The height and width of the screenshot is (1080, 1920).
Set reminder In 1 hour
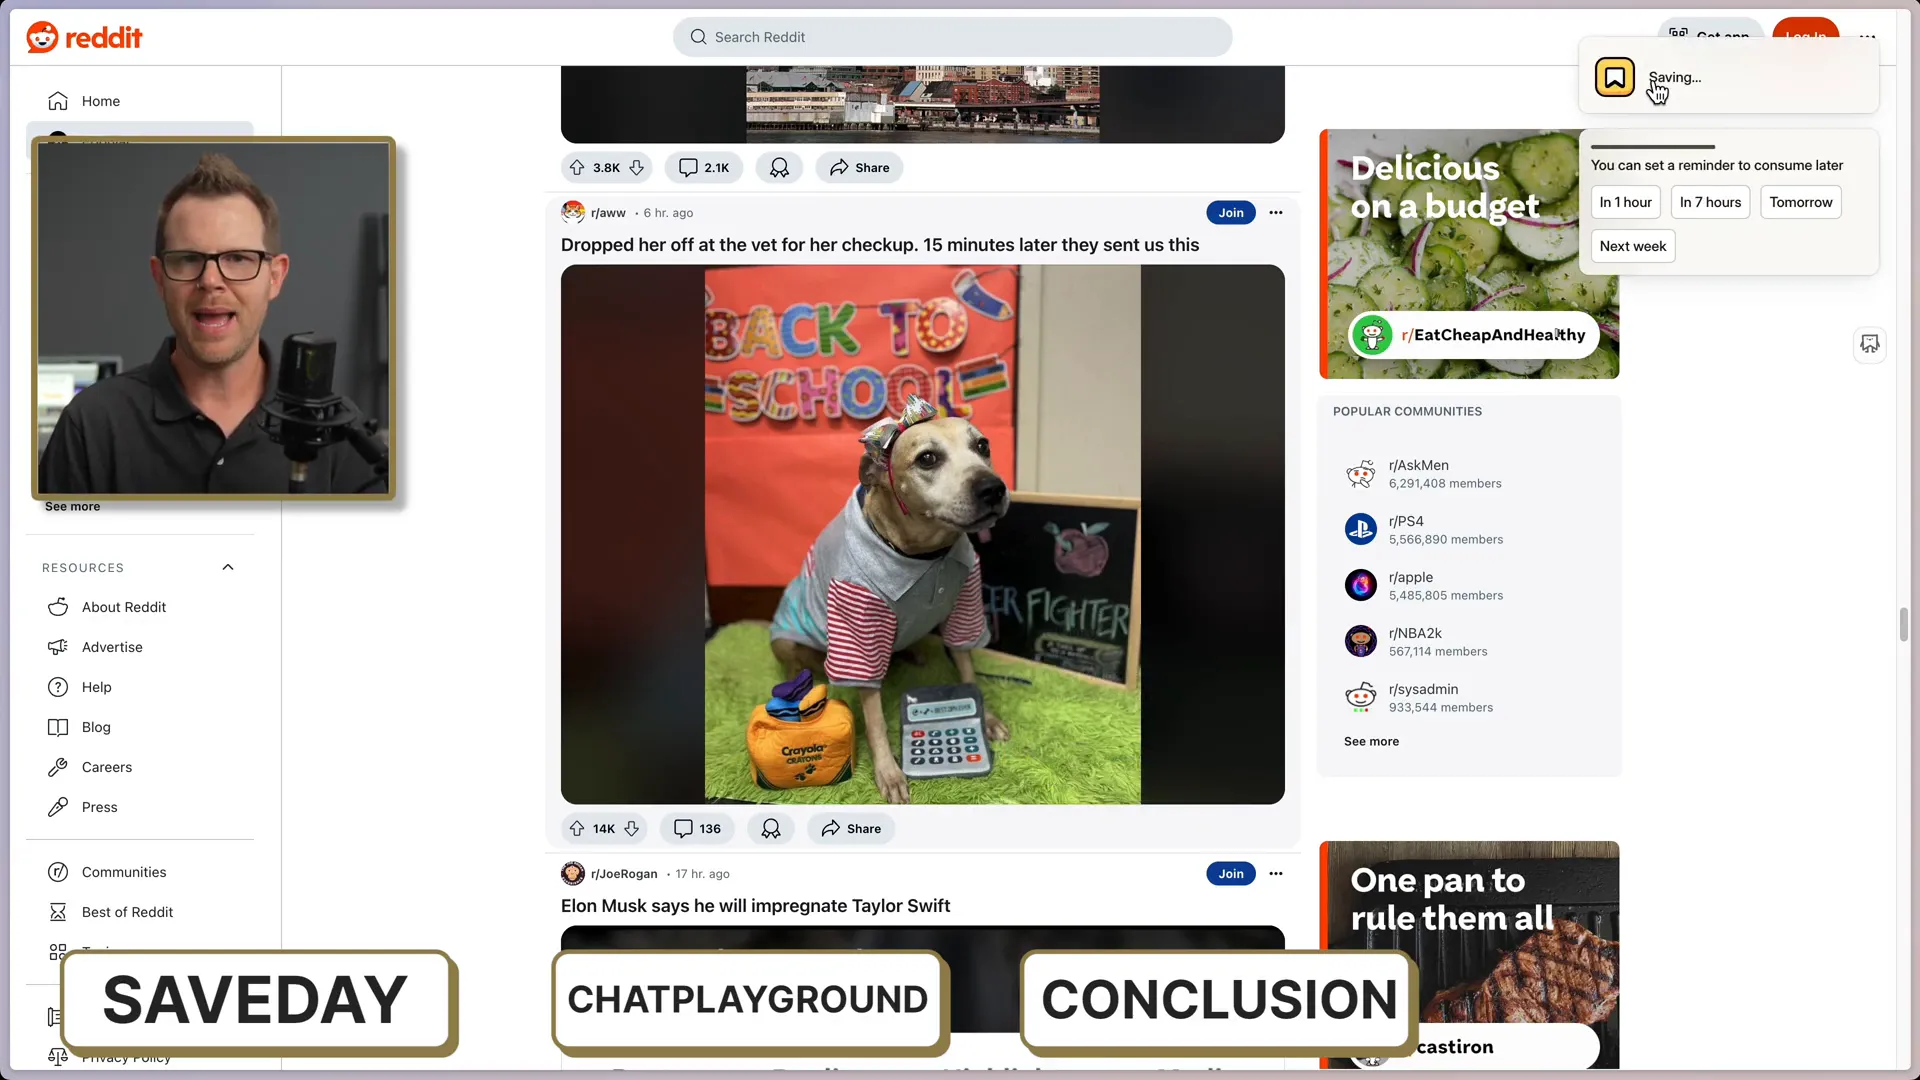(1625, 202)
